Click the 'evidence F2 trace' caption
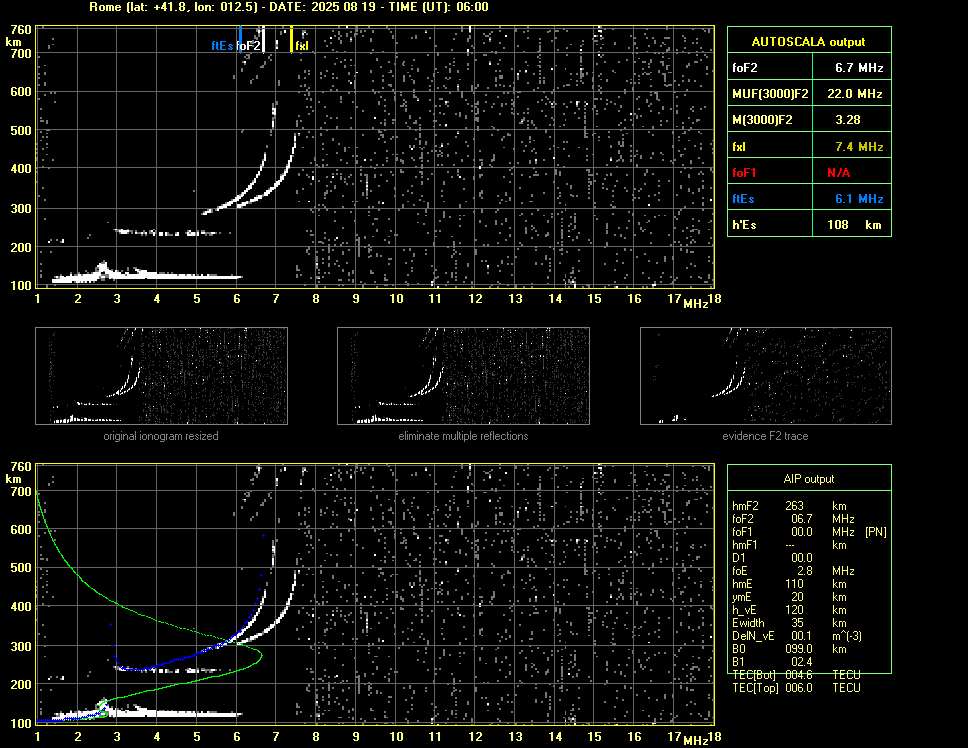This screenshot has height=748, width=968. coord(765,436)
